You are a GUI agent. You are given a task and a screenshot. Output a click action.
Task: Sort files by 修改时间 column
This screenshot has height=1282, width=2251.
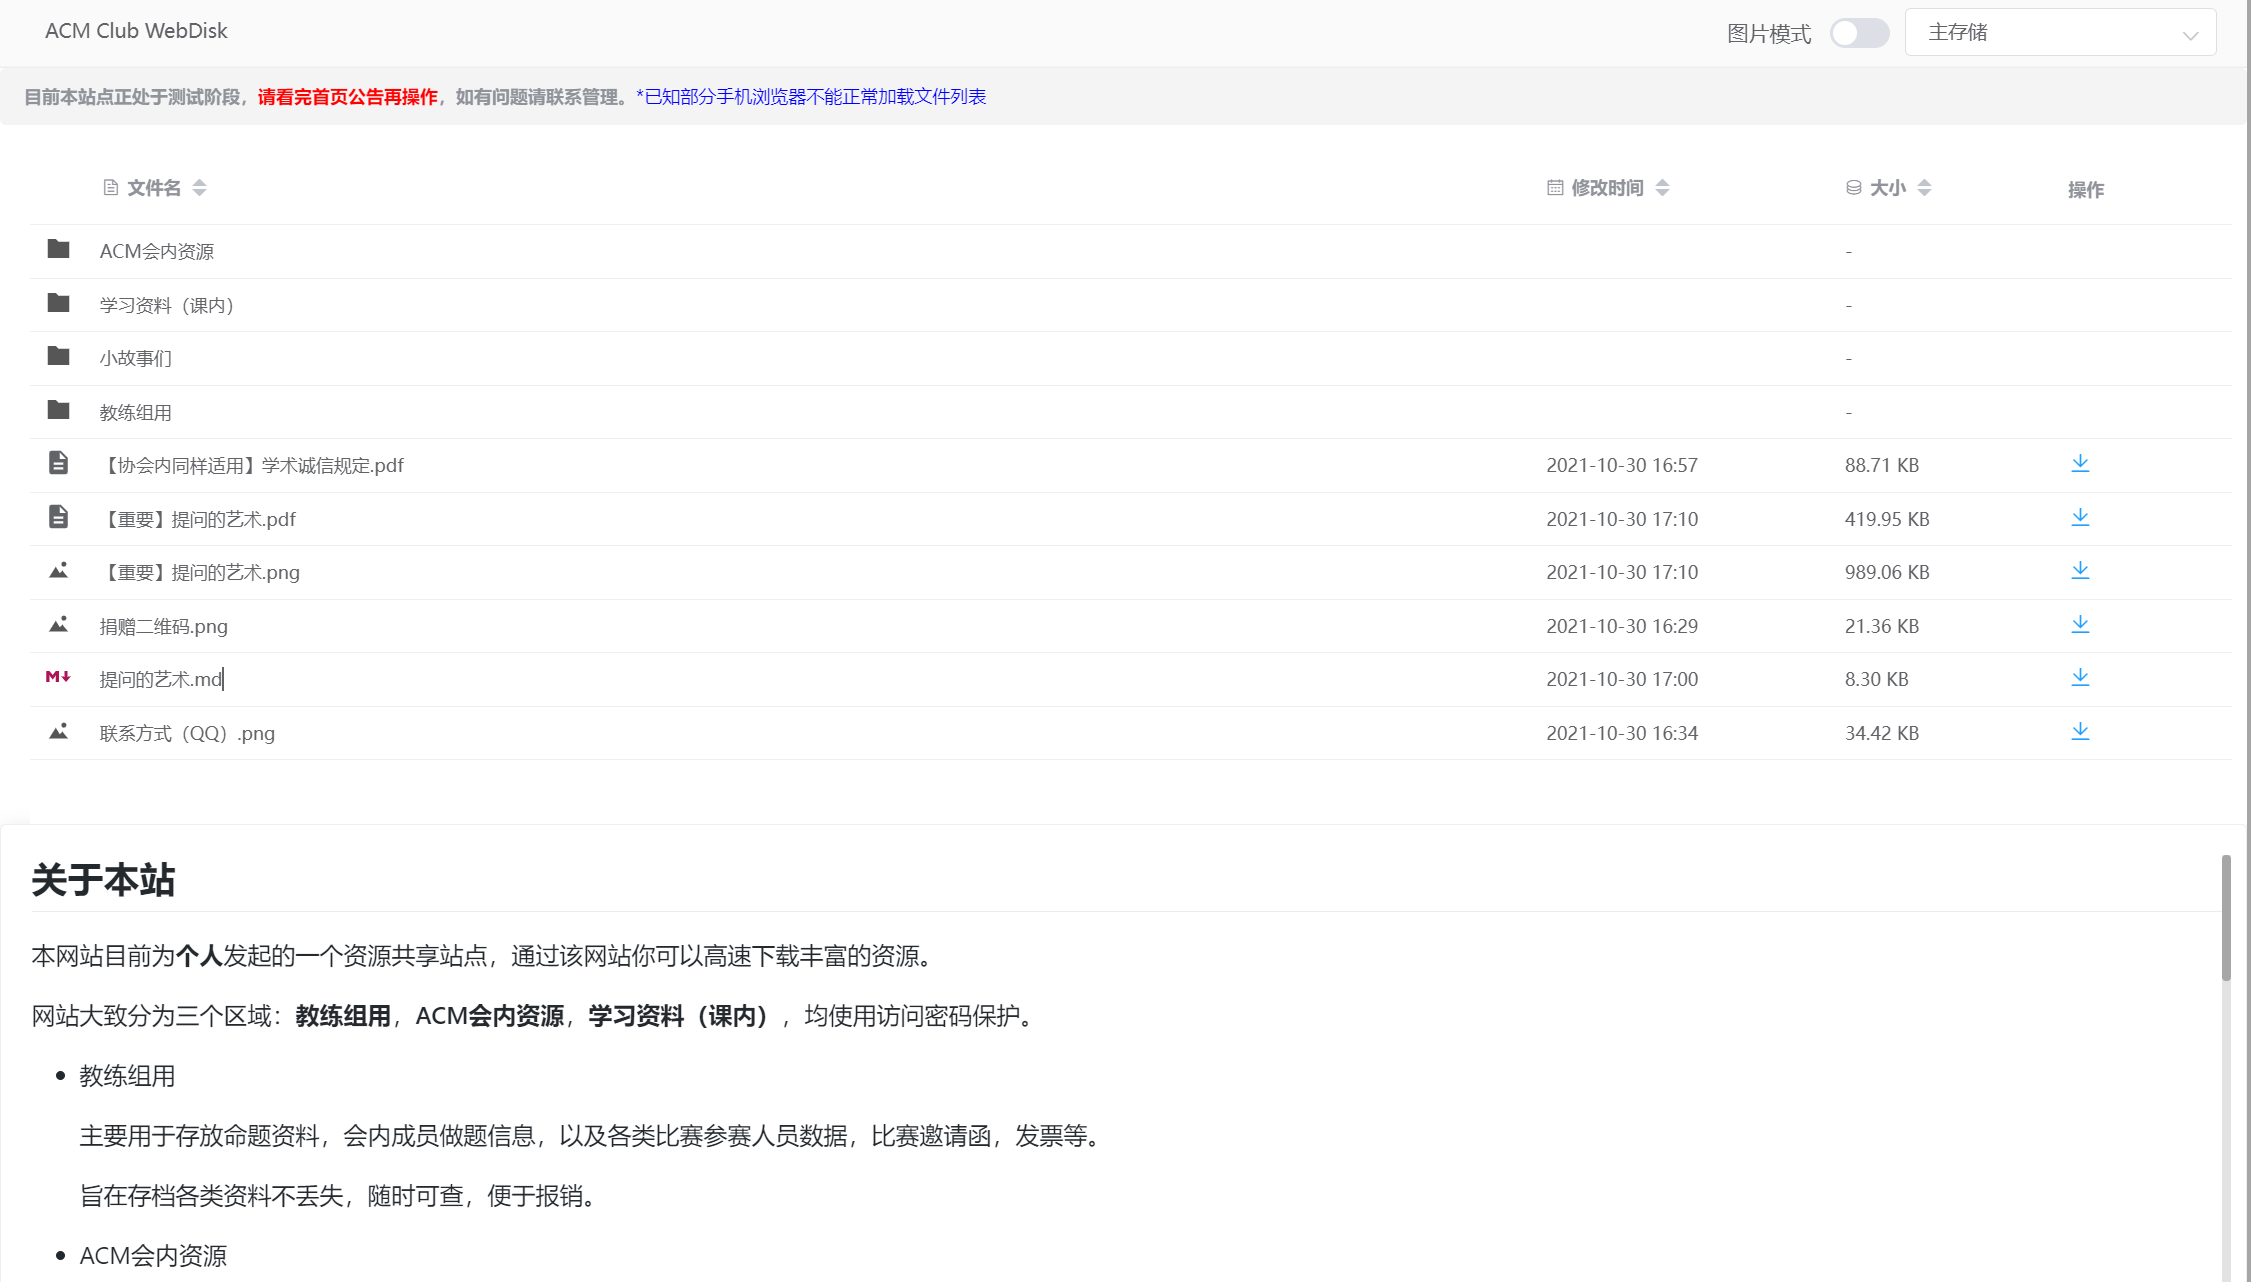pyautogui.click(x=1607, y=188)
